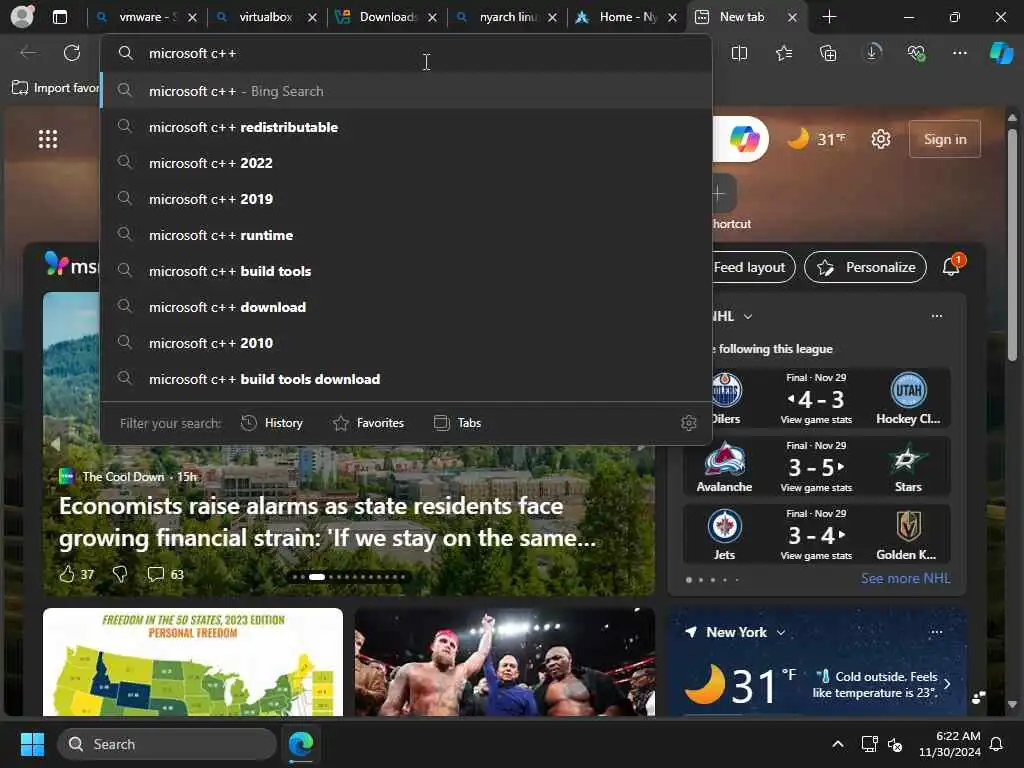The width and height of the screenshot is (1024, 768).
Task: Expand the NHL league dropdown
Action: [x=748, y=317]
